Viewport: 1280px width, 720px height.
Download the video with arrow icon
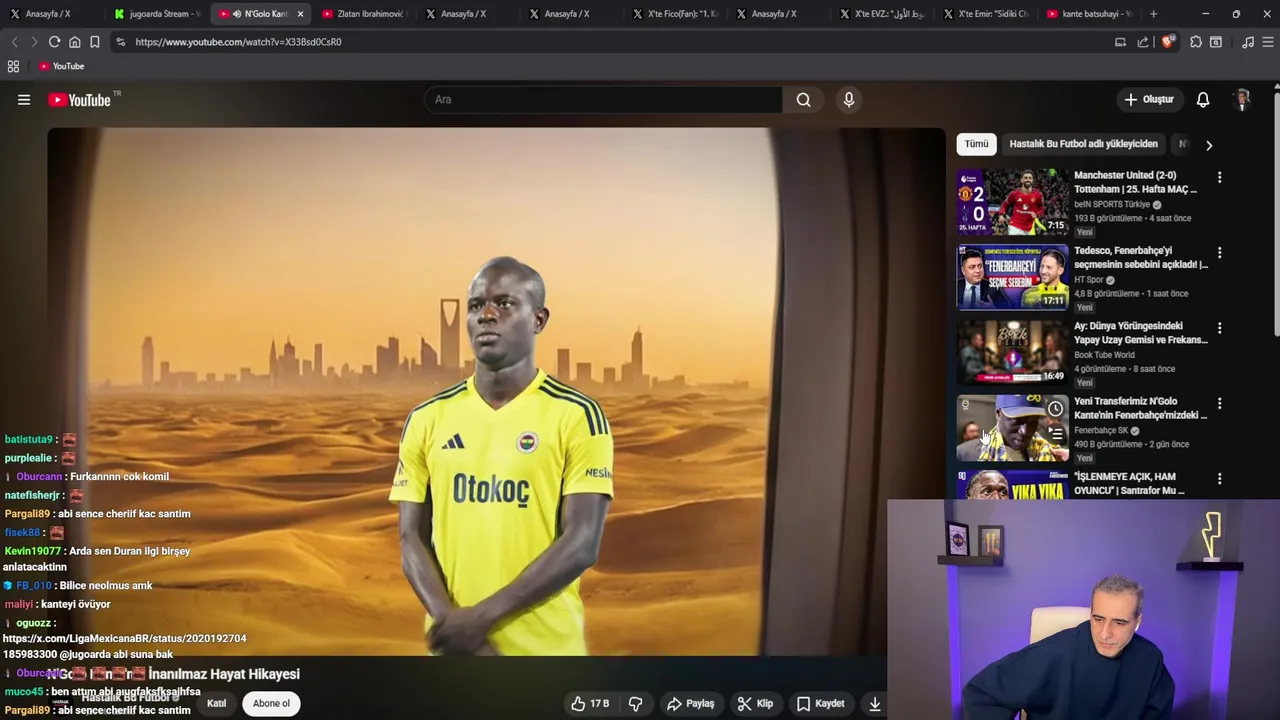[x=874, y=704]
